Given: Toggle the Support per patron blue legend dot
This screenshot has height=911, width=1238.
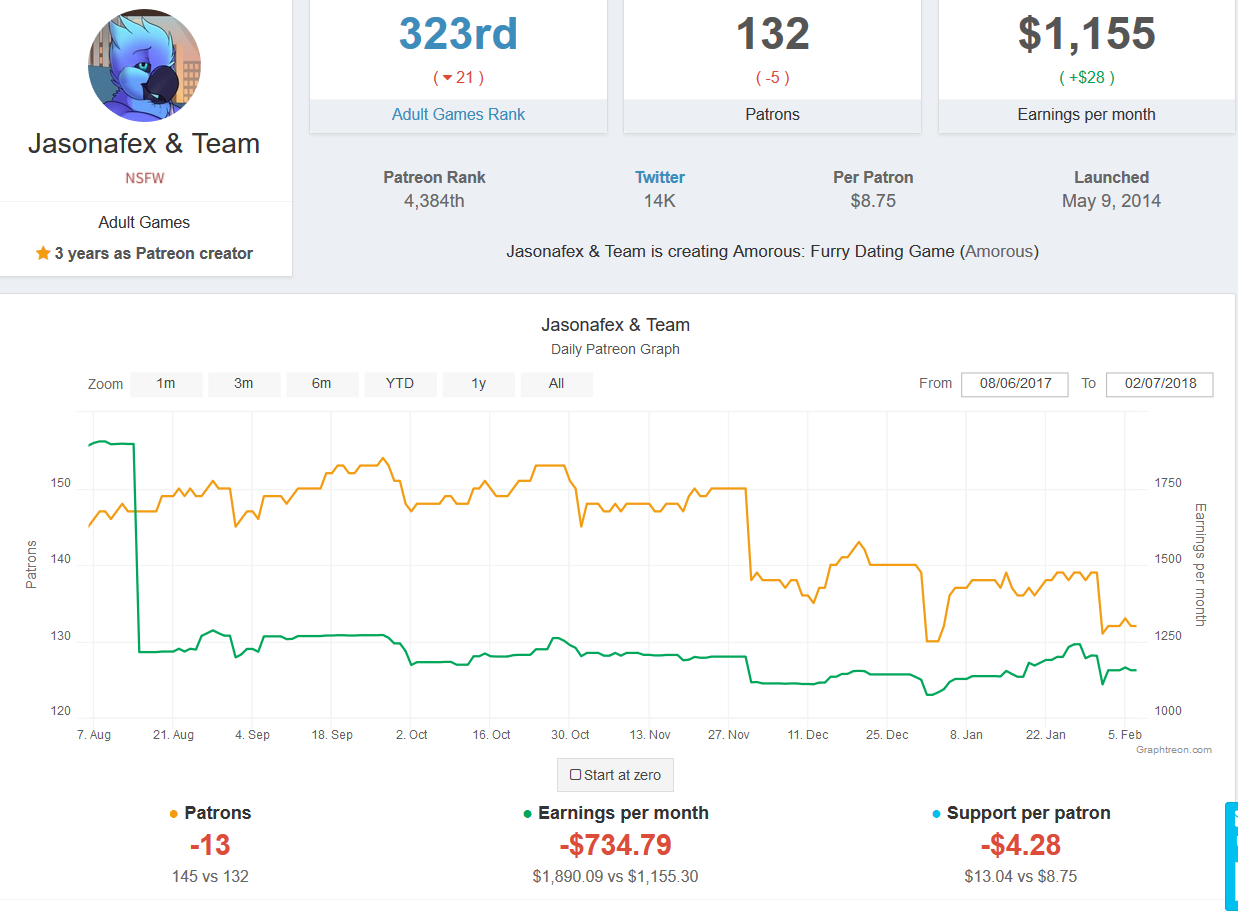Looking at the screenshot, I should pos(936,814).
